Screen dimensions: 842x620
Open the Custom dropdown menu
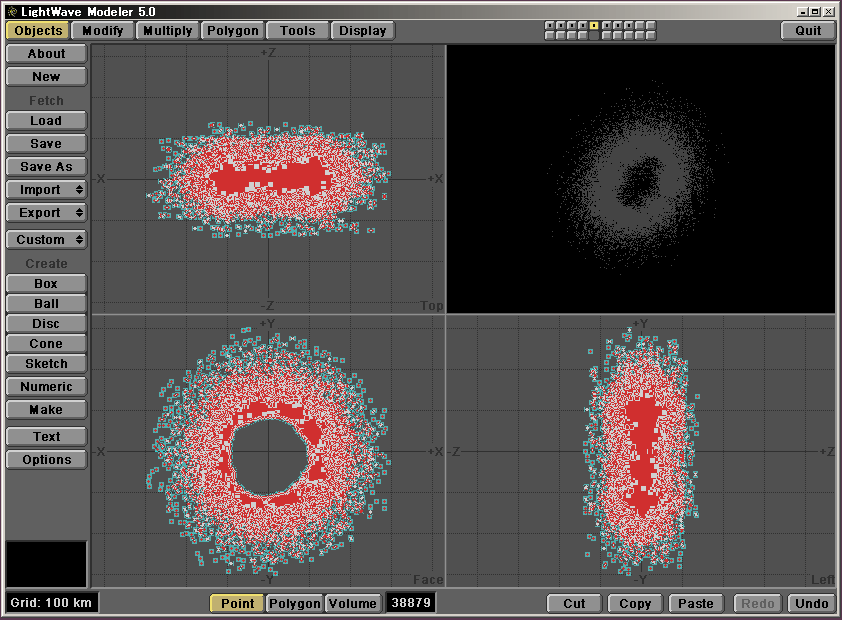coord(46,240)
